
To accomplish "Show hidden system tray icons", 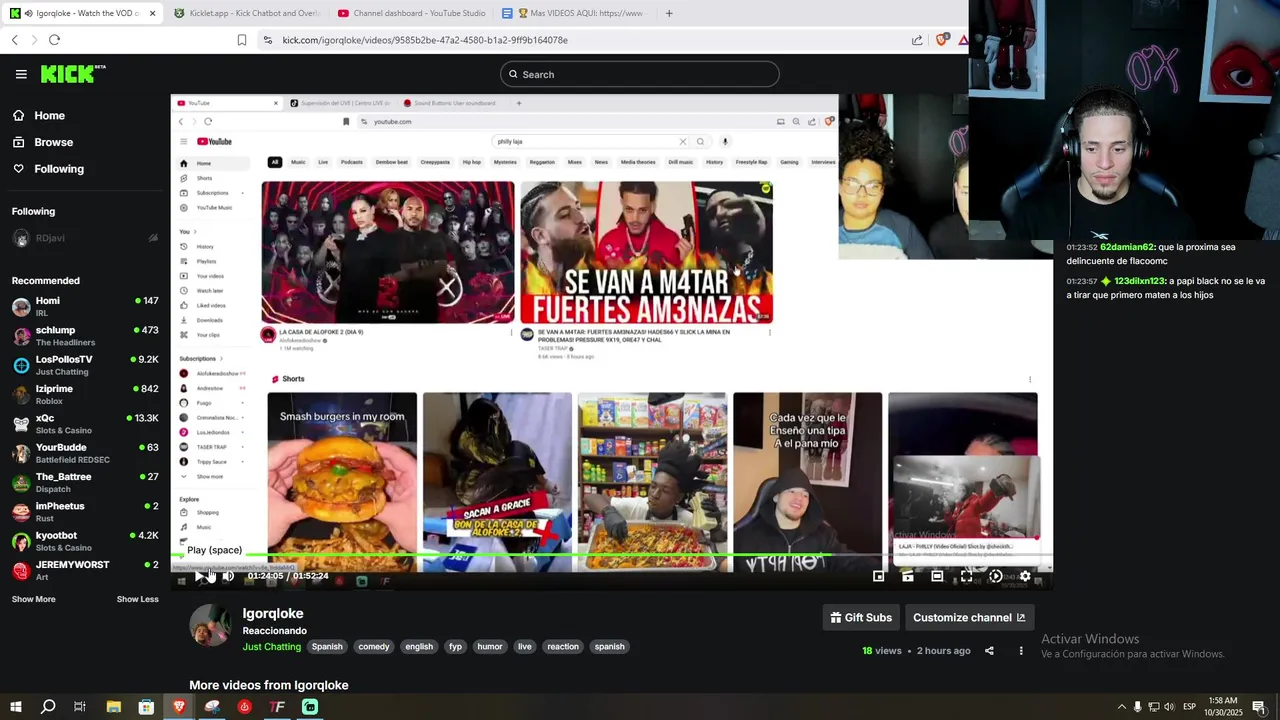I will pyautogui.click(x=1121, y=707).
